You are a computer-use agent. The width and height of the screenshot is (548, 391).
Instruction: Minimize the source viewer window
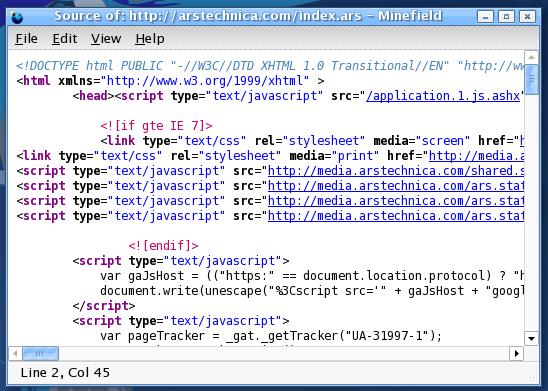pos(485,16)
